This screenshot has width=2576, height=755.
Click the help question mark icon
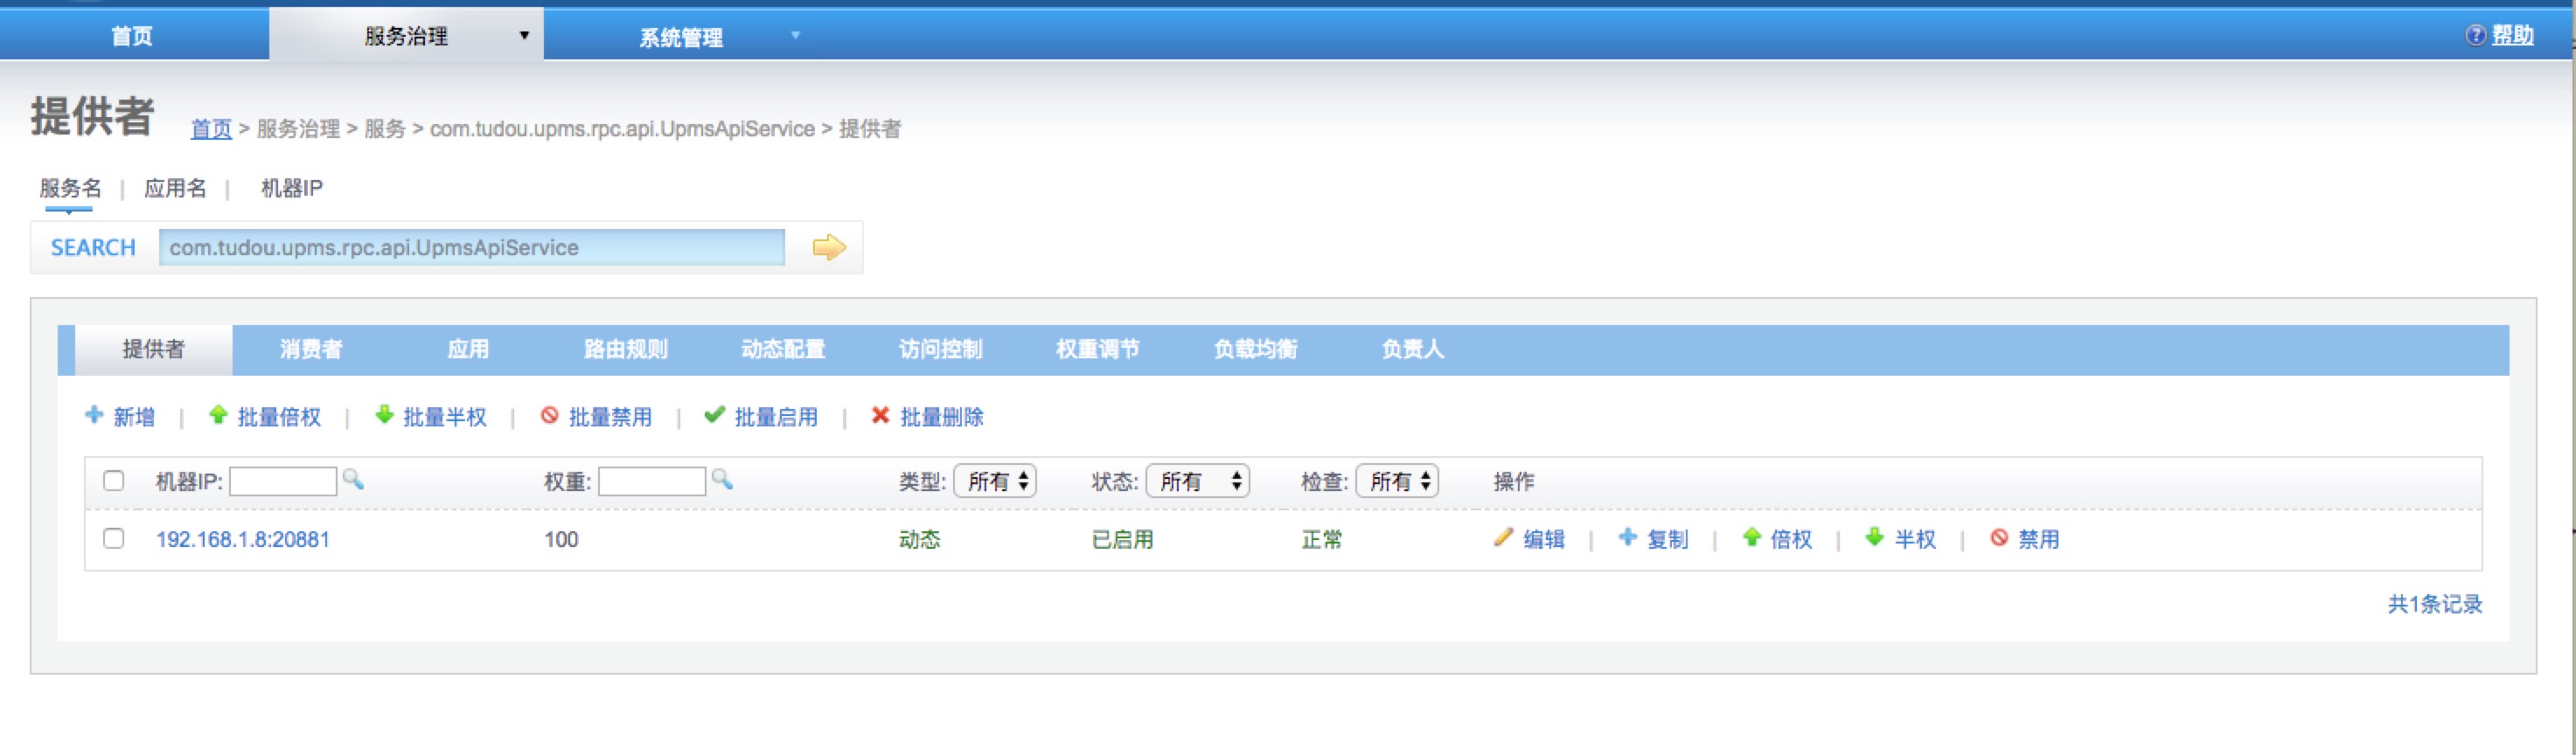(x=2475, y=36)
